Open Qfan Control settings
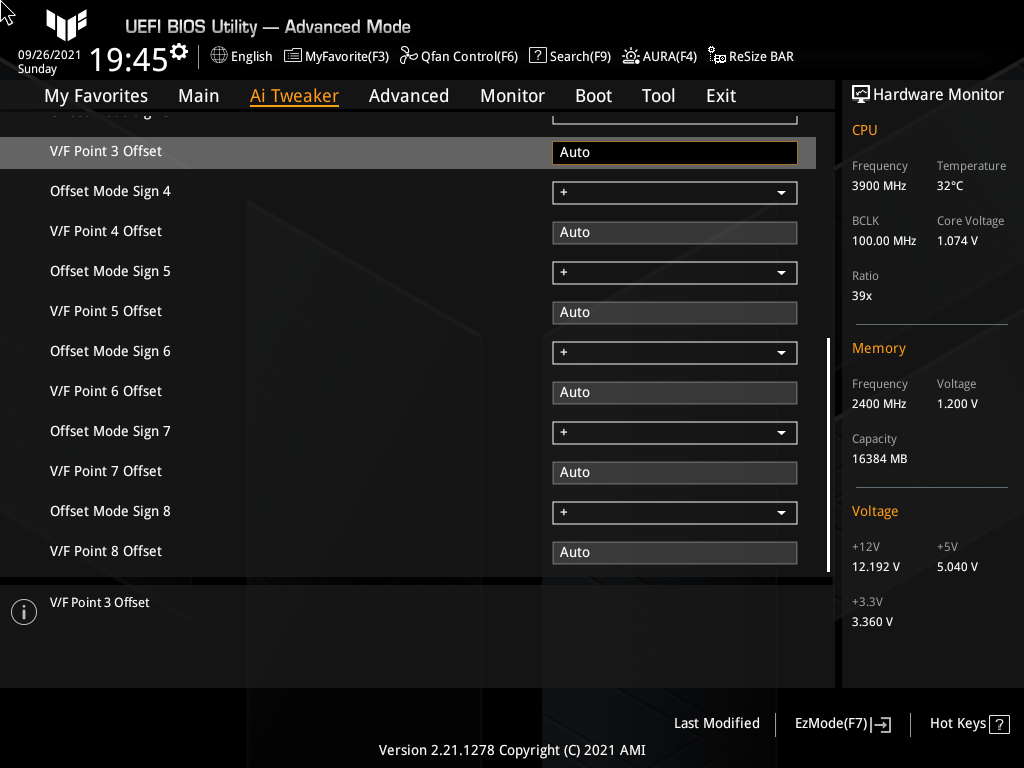 point(458,56)
